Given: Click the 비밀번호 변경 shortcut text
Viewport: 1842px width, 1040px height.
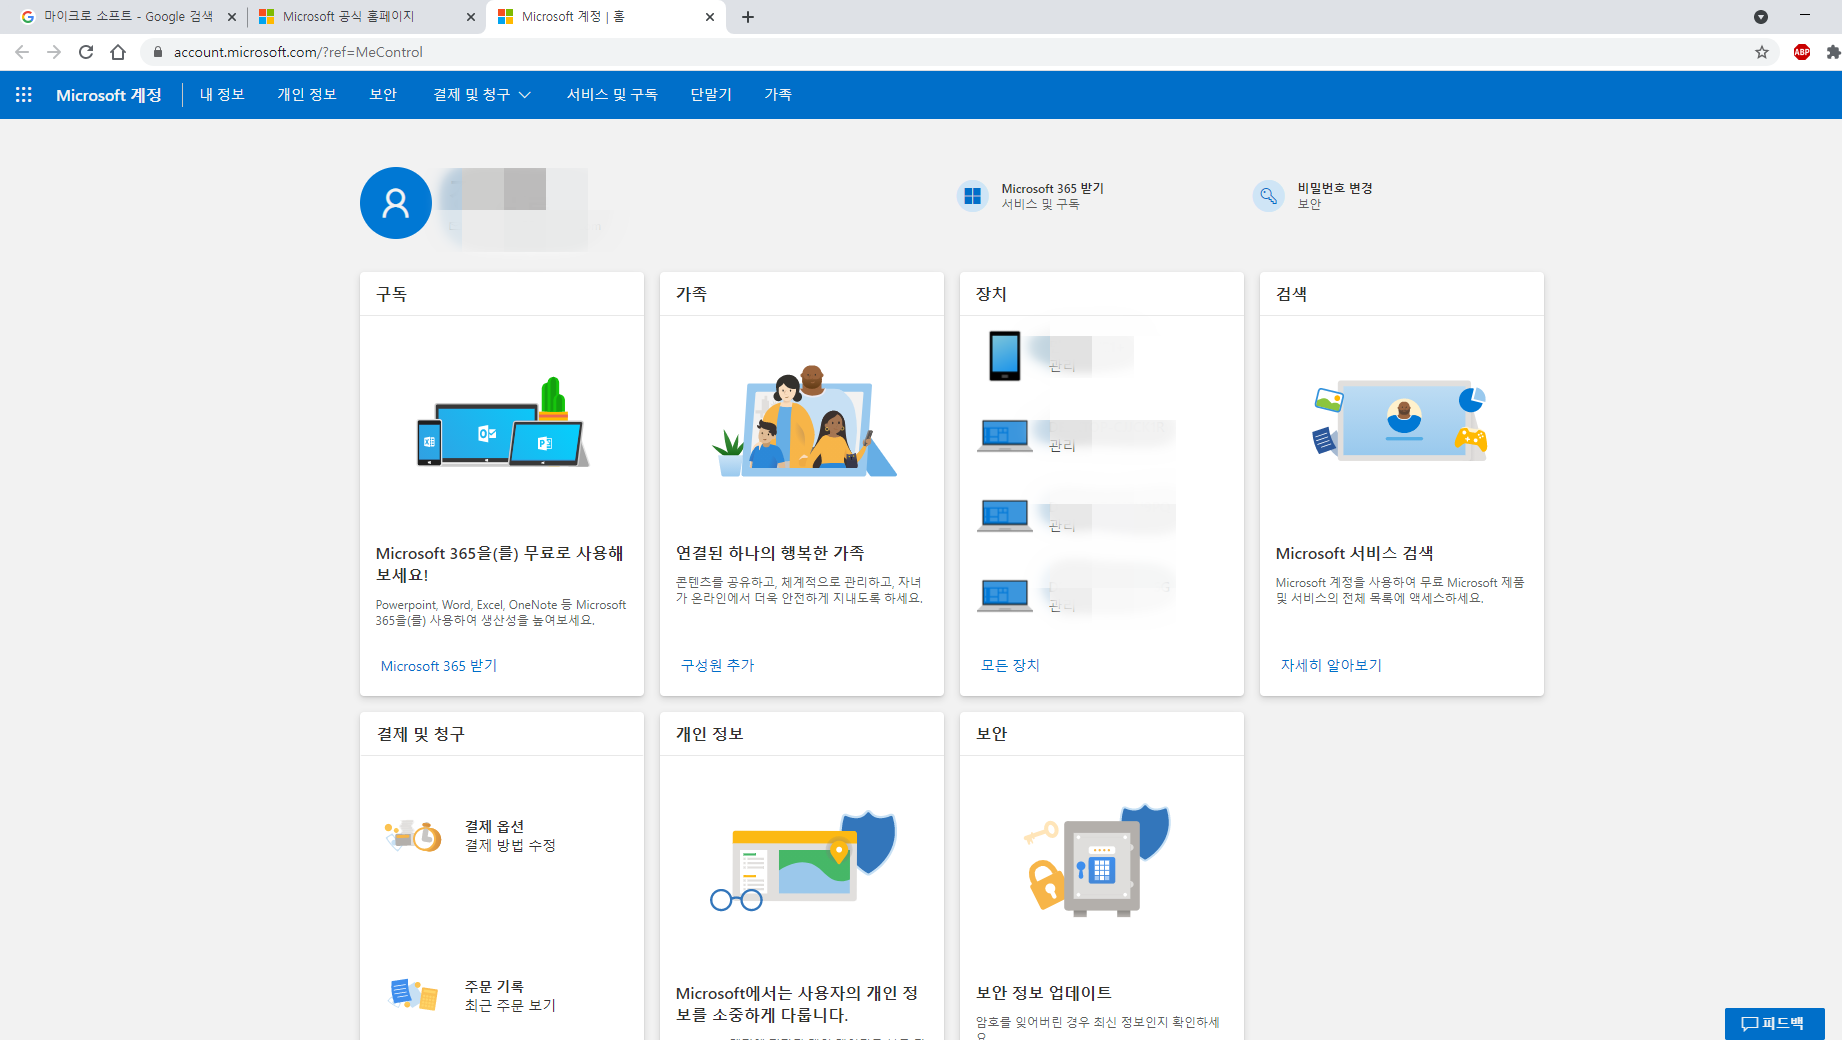Looking at the screenshot, I should pyautogui.click(x=1335, y=188).
